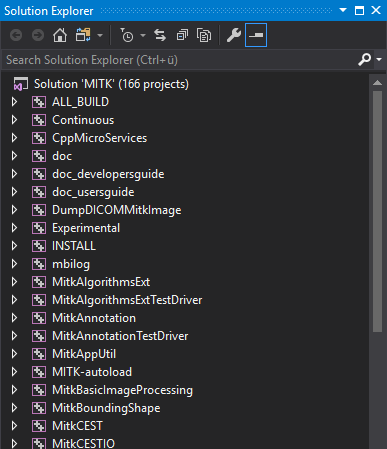Open the Pending Changes Filter
The width and height of the screenshot is (387, 449).
[127, 35]
